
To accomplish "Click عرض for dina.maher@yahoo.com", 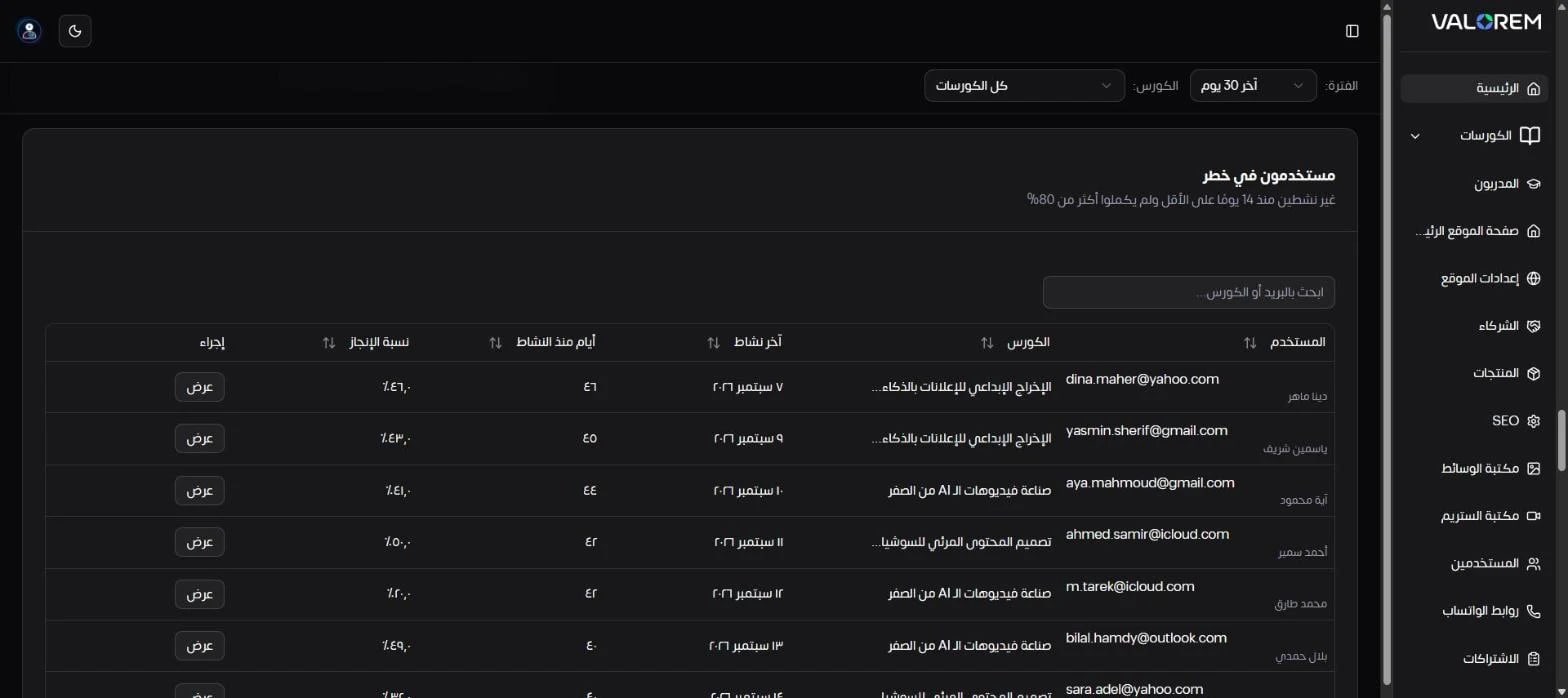I will pyautogui.click(x=200, y=387).
